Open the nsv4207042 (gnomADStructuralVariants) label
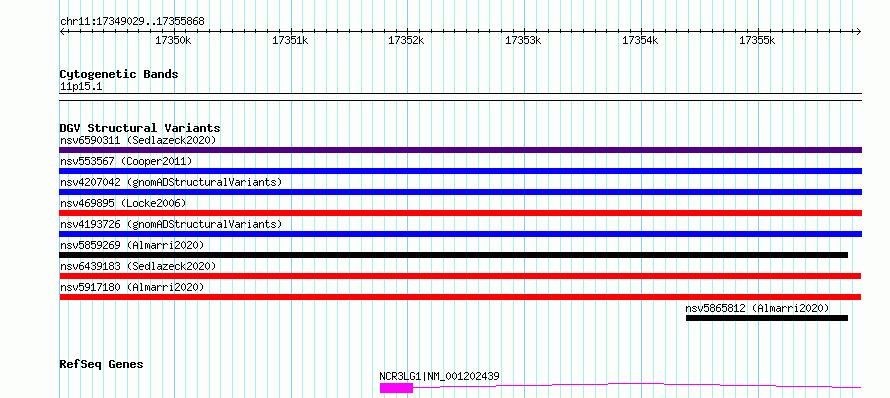The height and width of the screenshot is (398, 890). tap(171, 182)
